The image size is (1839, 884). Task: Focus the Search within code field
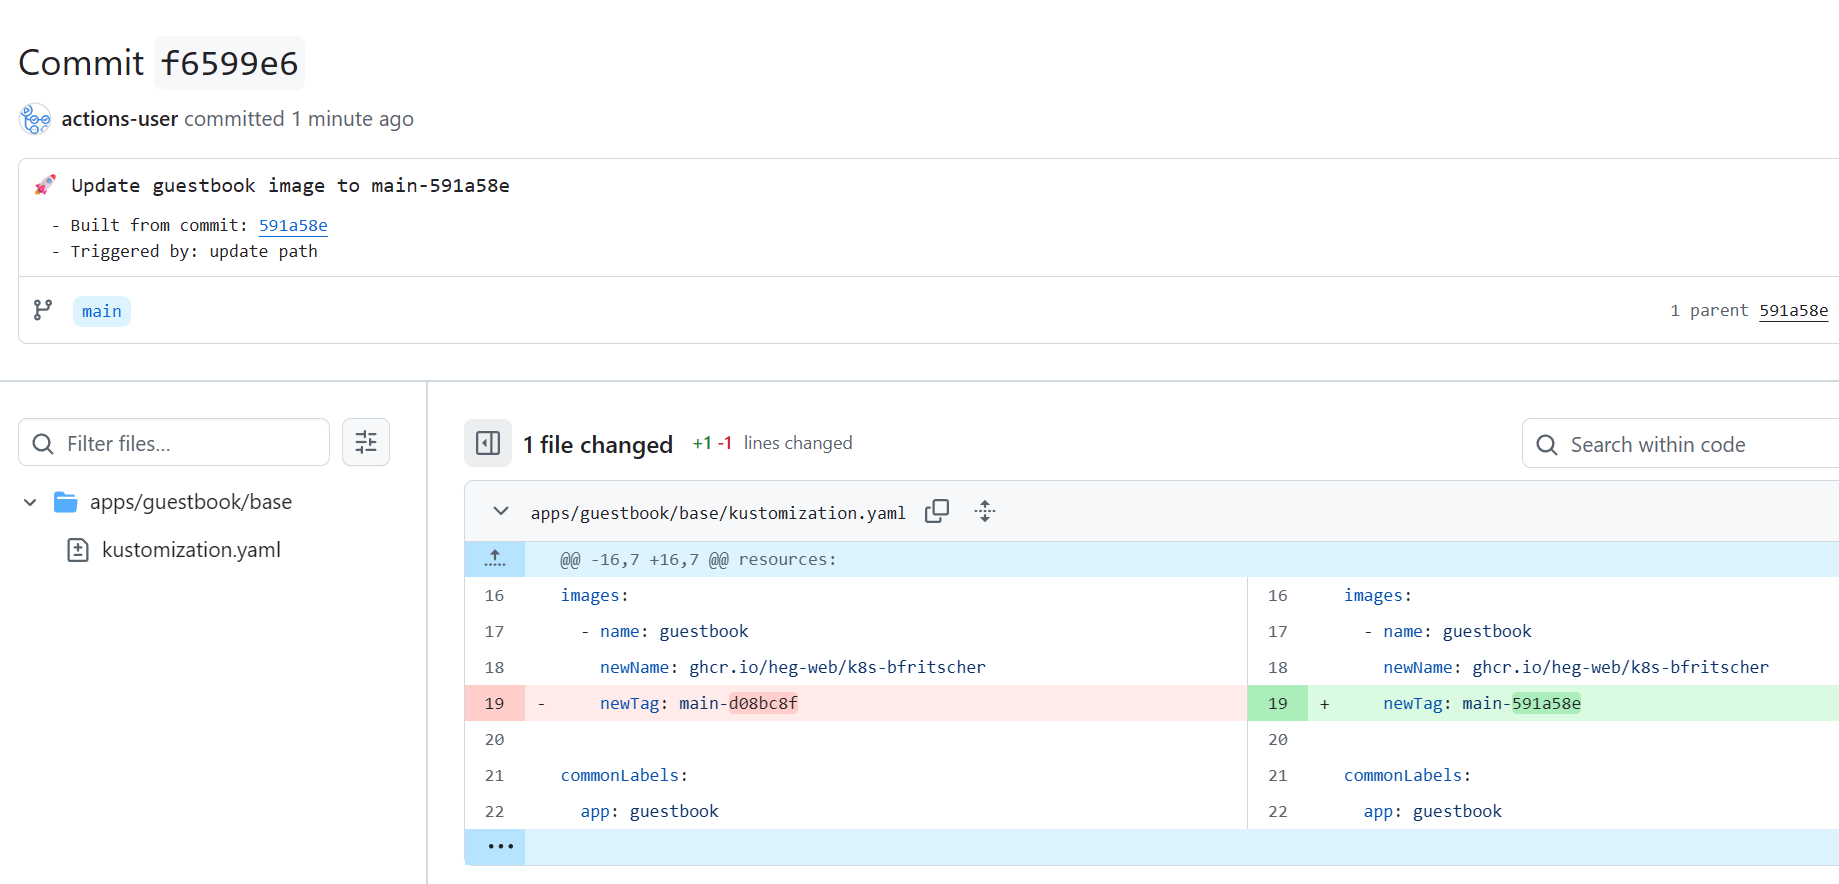[x=1690, y=444]
